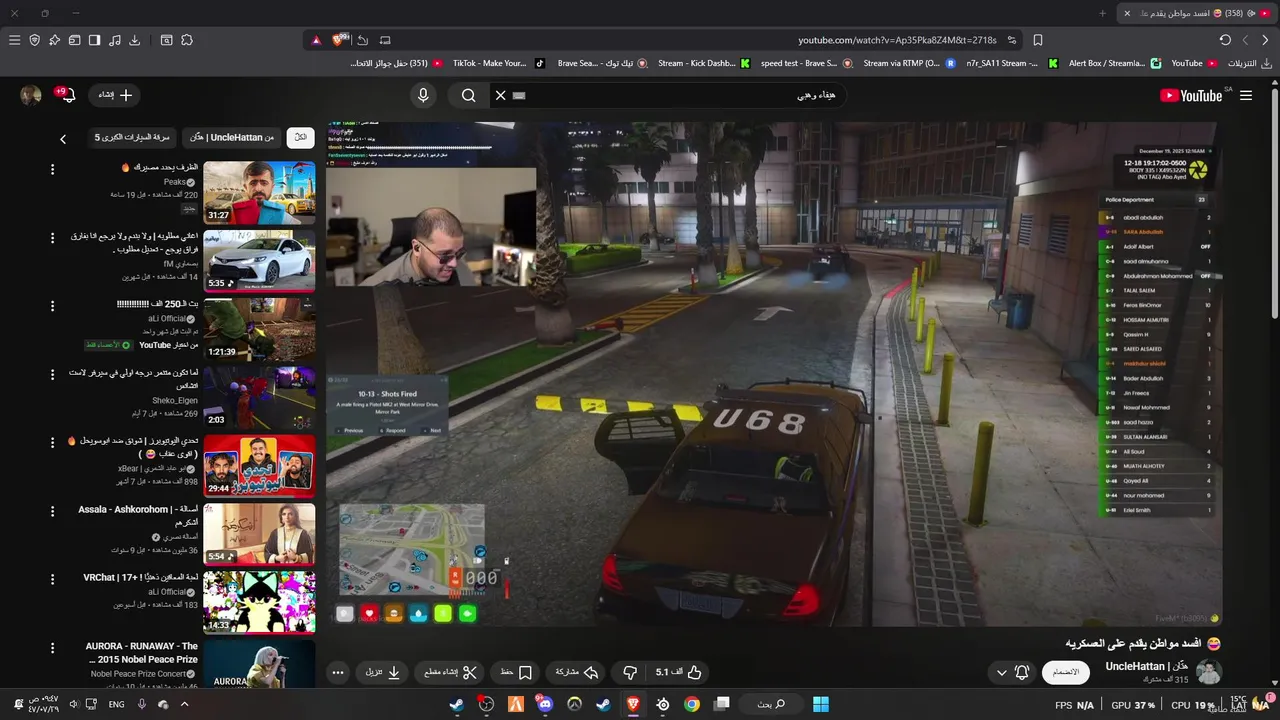This screenshot has width=1280, height=720.
Task: Dislike the video
Action: pos(629,672)
